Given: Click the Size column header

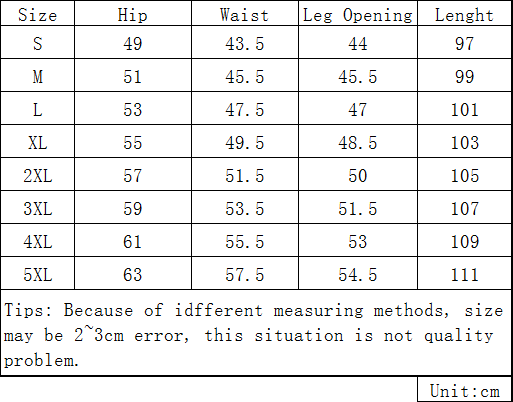Looking at the screenshot, I should tap(37, 15).
